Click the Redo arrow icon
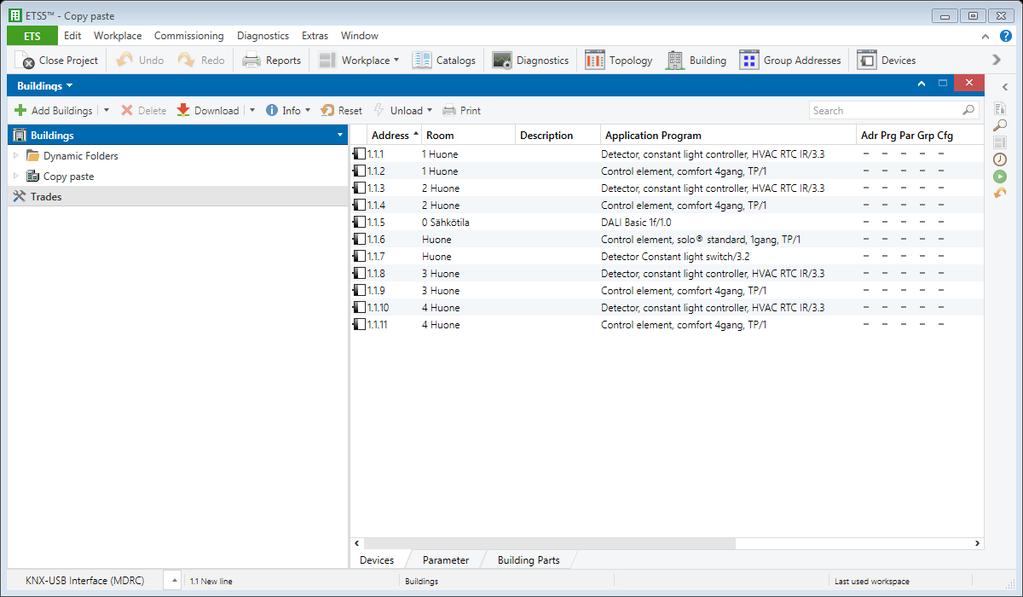The image size is (1023, 597). pos(186,60)
